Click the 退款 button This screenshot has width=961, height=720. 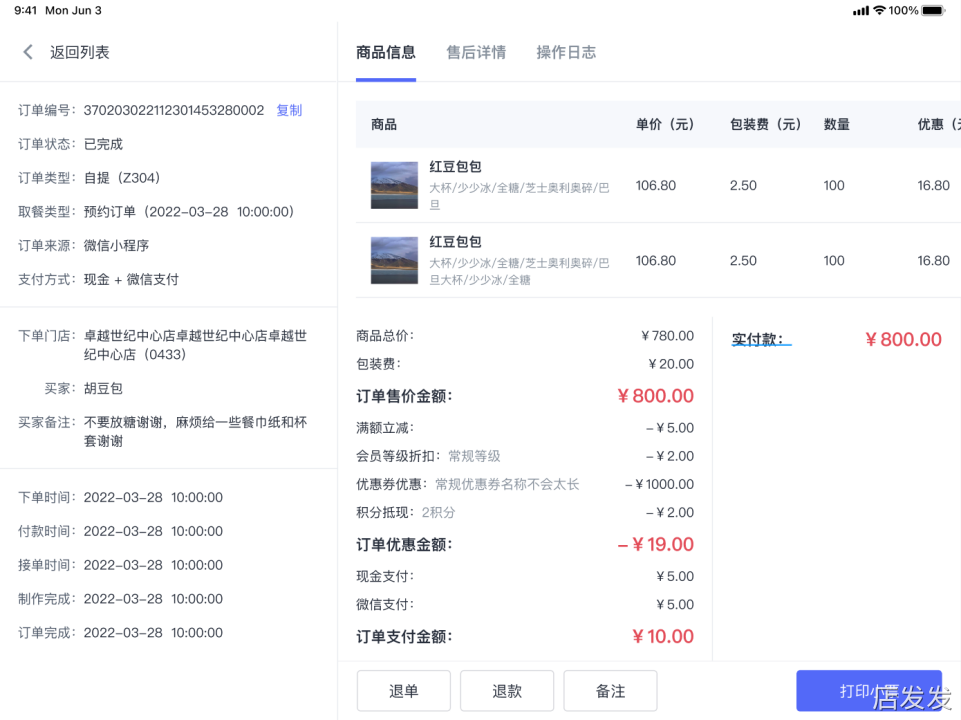pos(507,691)
